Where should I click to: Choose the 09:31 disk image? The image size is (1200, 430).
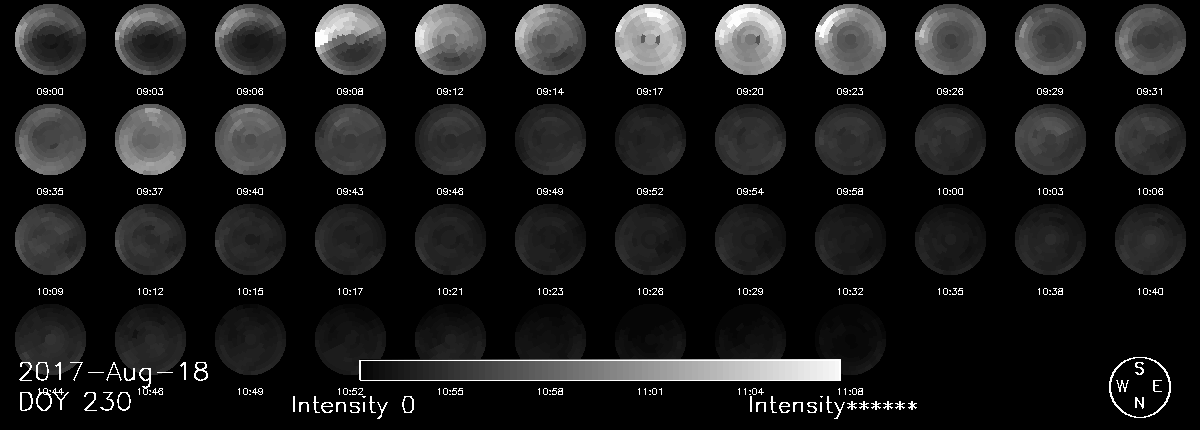1150,41
